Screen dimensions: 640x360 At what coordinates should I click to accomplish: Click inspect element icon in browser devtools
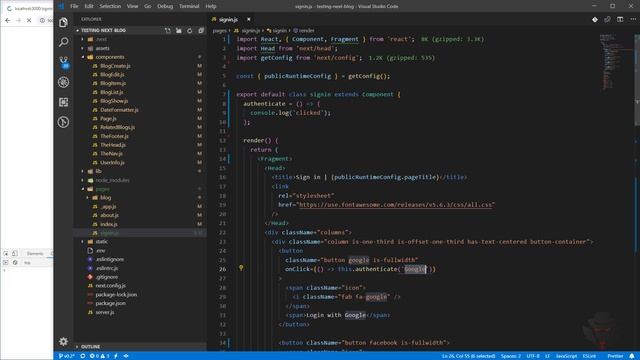[6, 253]
